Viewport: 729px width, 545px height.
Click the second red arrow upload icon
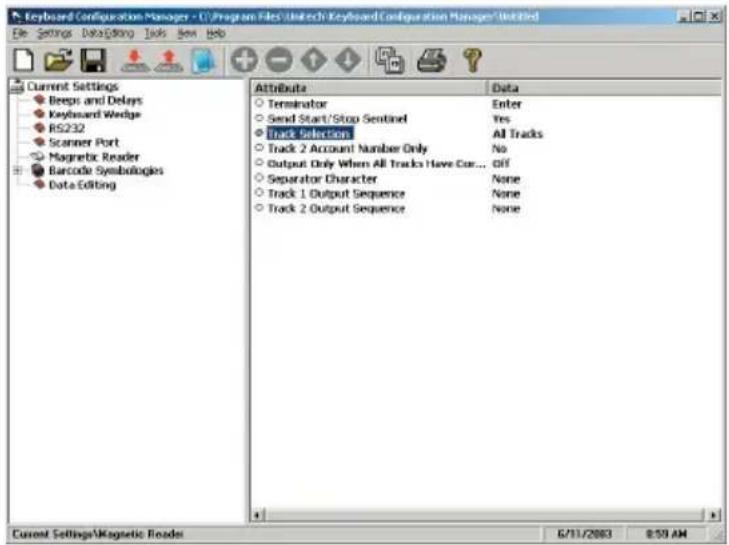point(169,60)
